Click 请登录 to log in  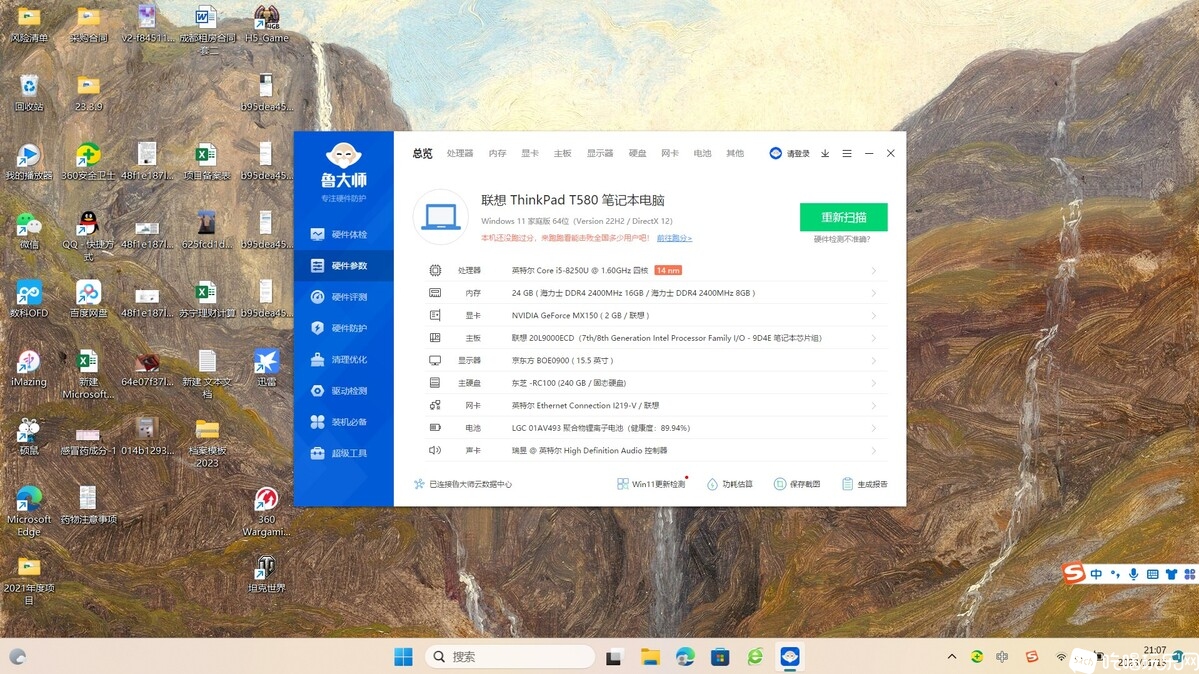click(x=790, y=154)
